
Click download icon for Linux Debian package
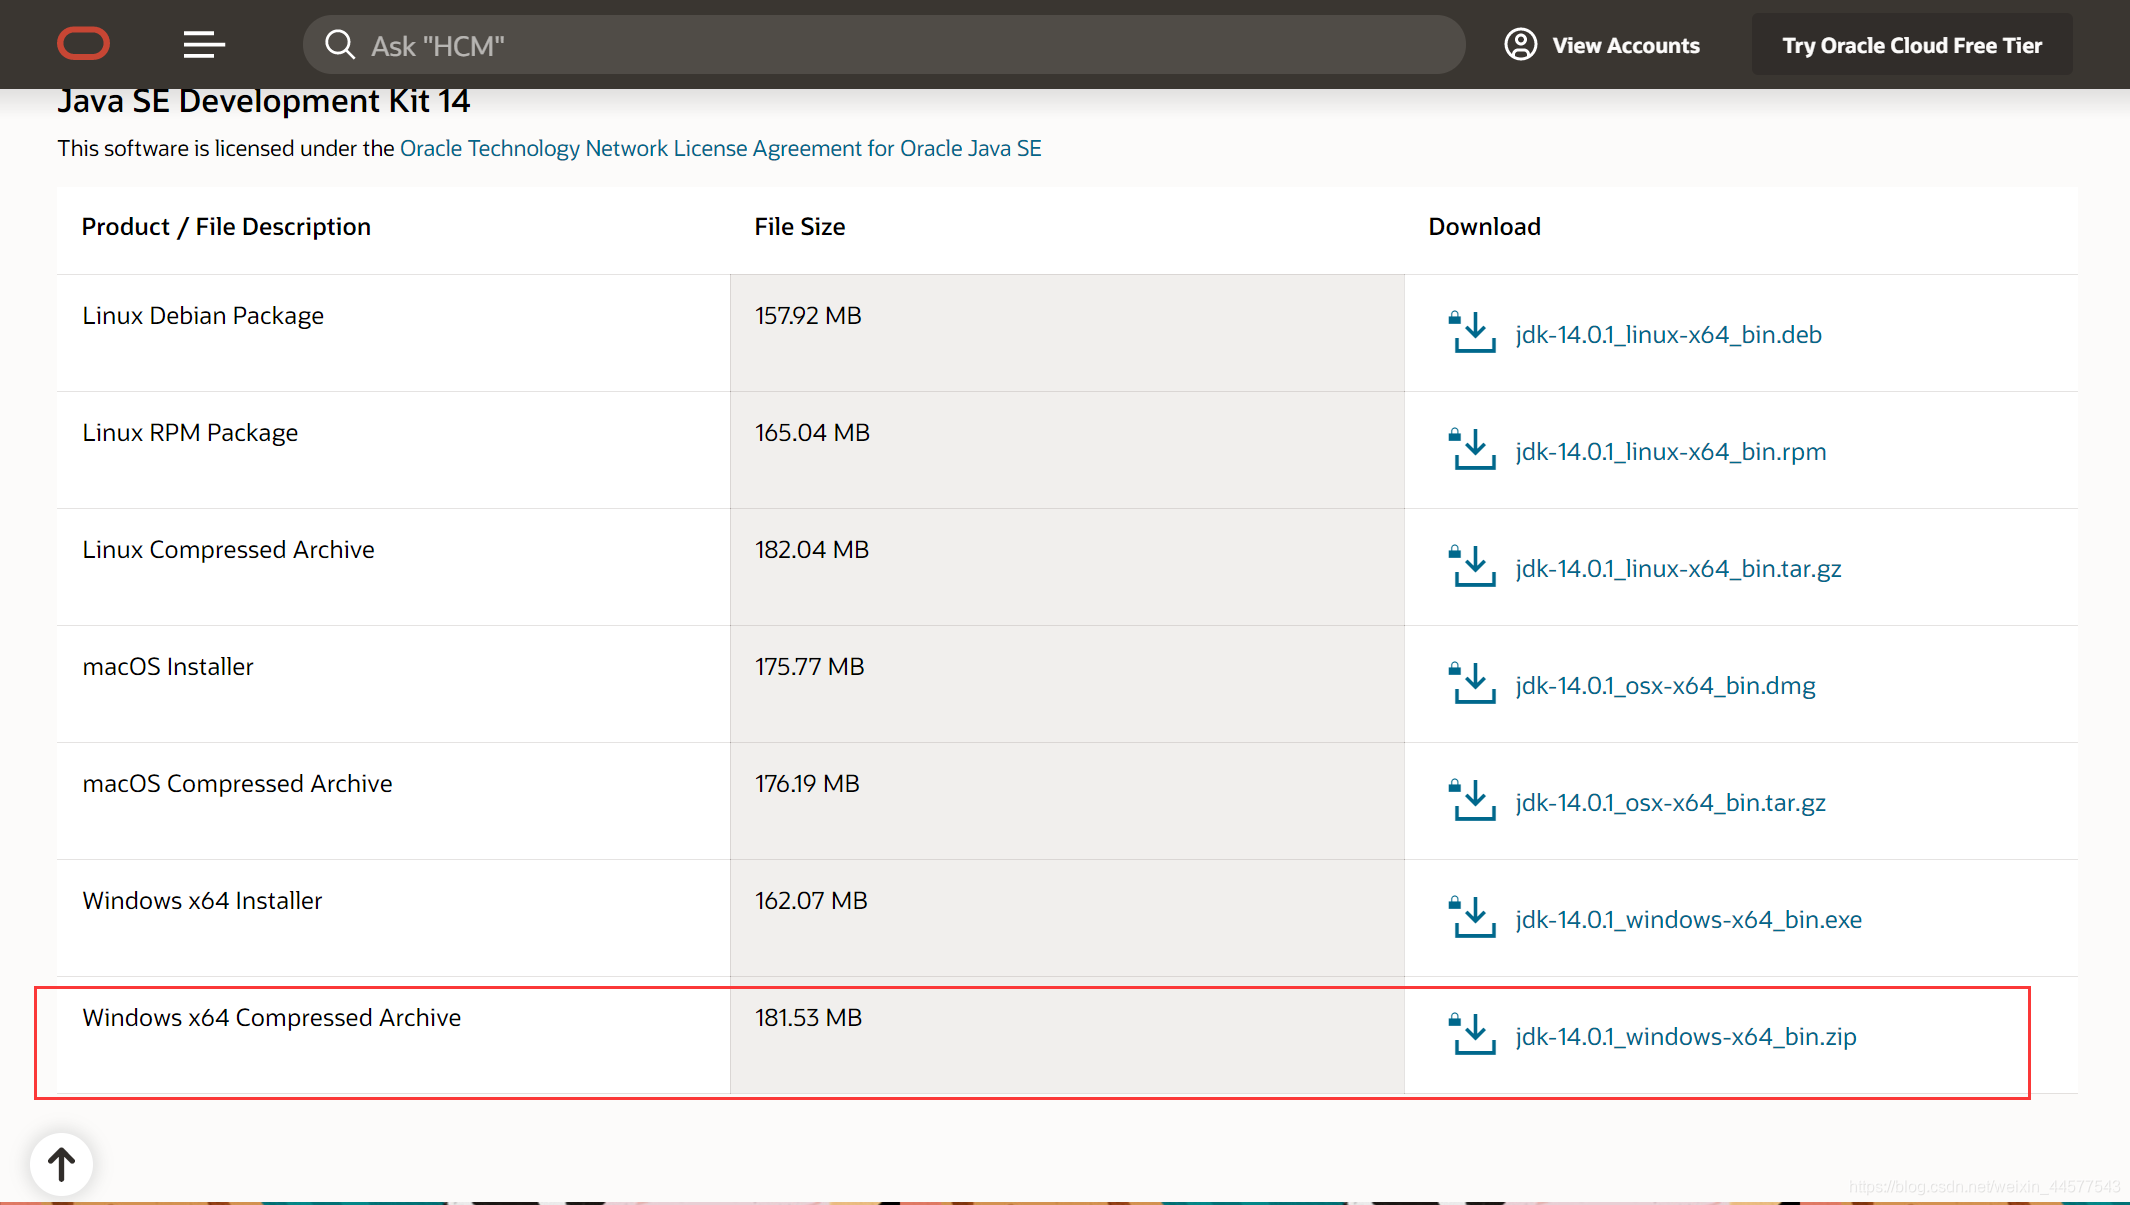point(1472,332)
